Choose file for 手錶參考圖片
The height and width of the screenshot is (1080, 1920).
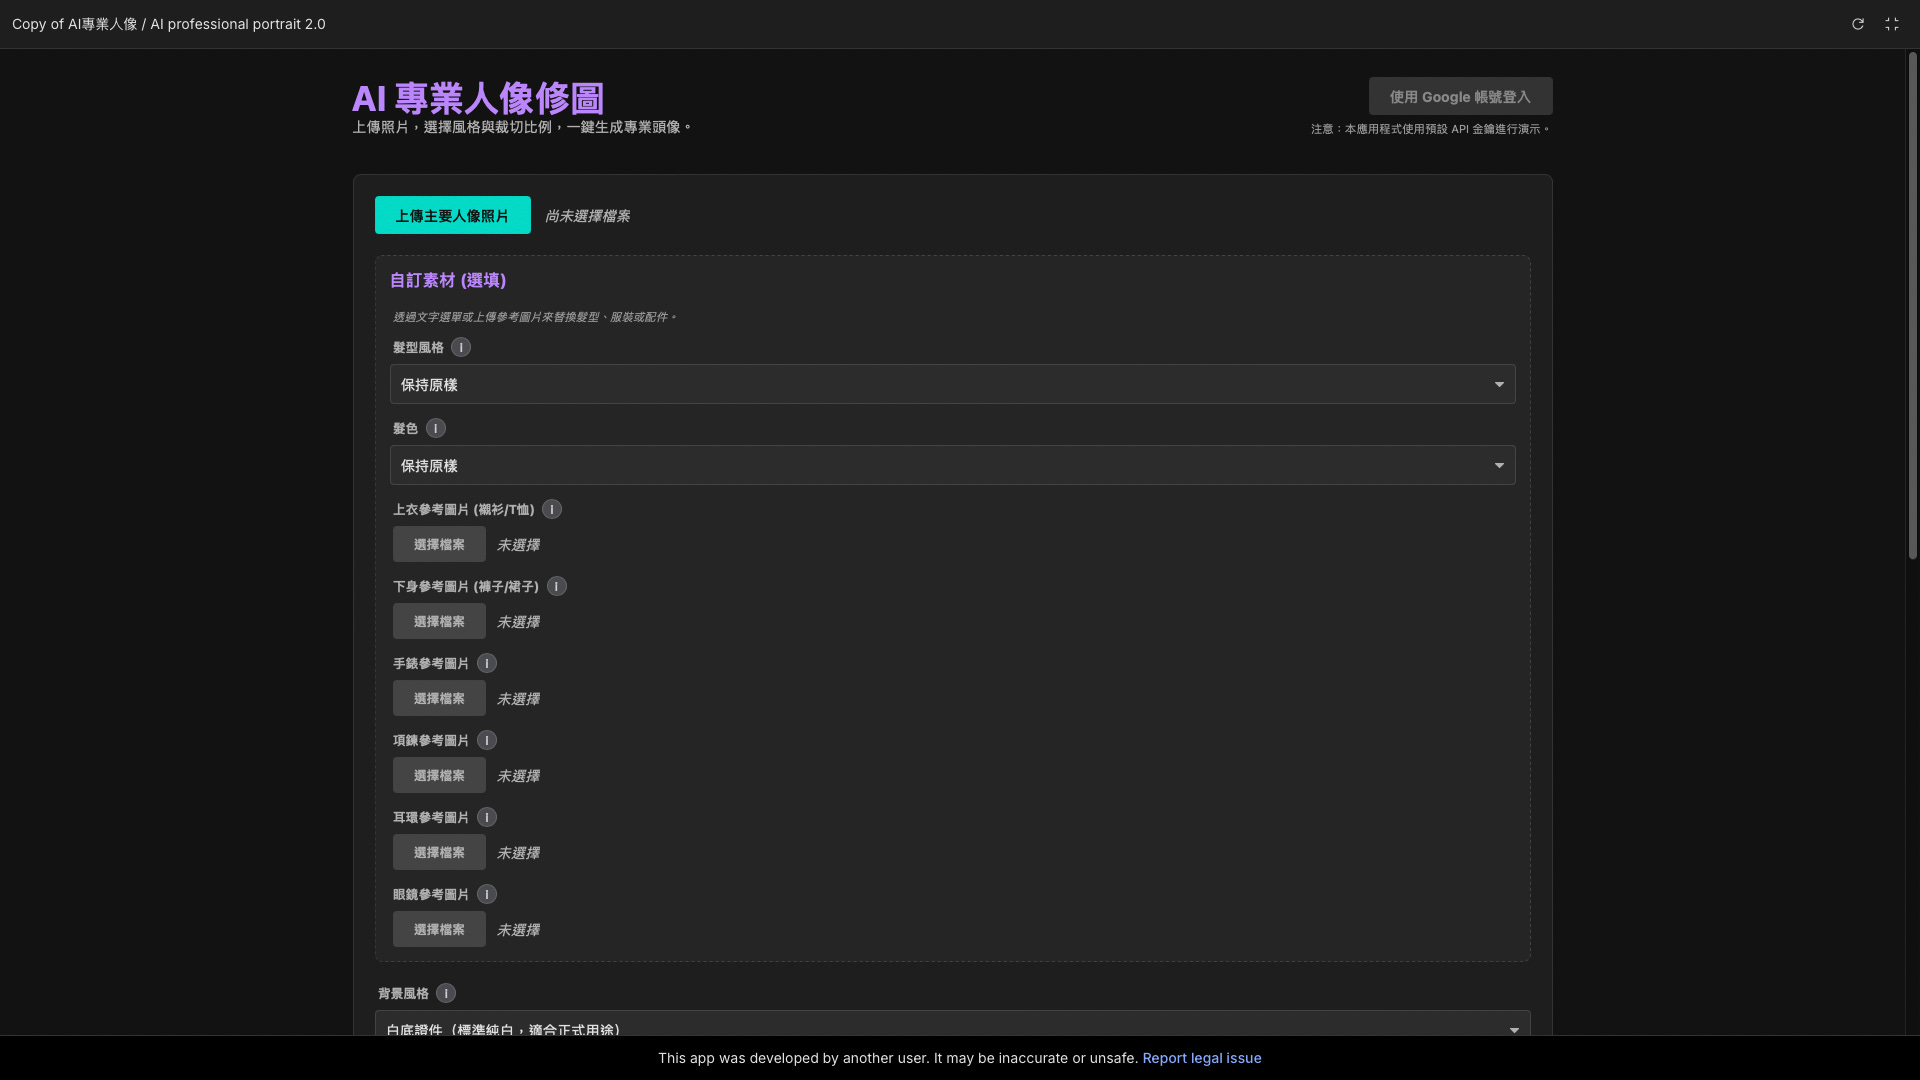pyautogui.click(x=438, y=699)
